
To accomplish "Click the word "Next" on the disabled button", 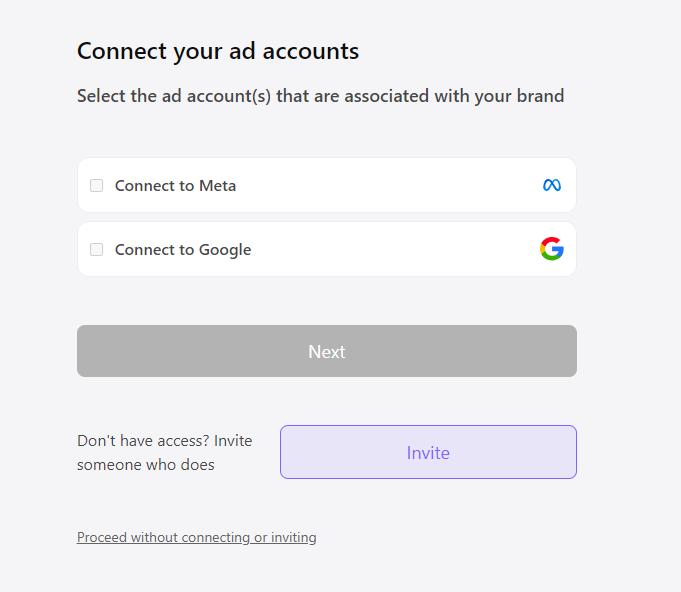I will pos(327,352).
